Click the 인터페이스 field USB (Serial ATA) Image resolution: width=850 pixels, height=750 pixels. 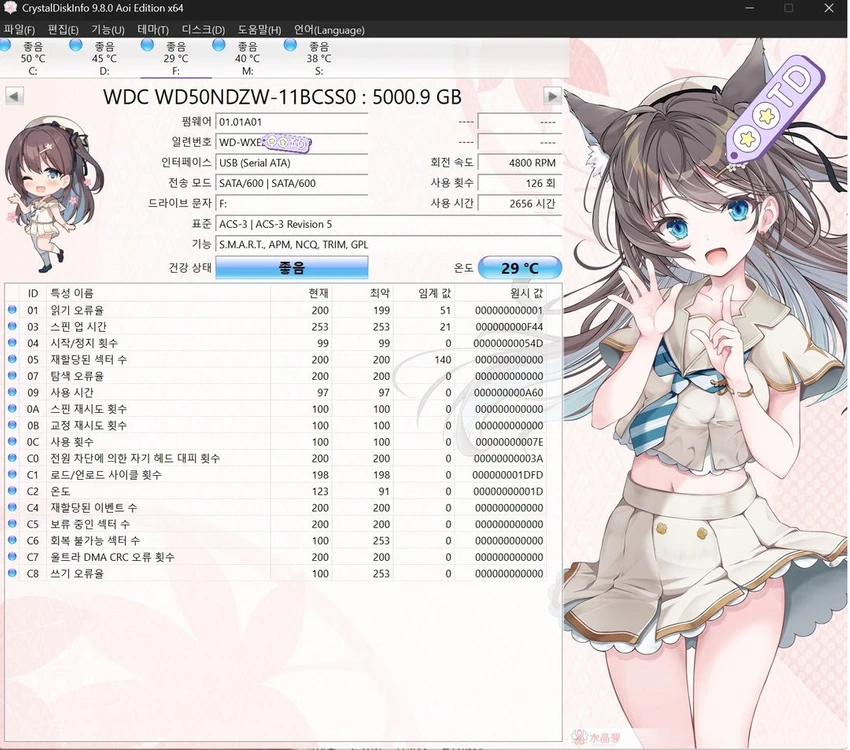click(x=292, y=163)
